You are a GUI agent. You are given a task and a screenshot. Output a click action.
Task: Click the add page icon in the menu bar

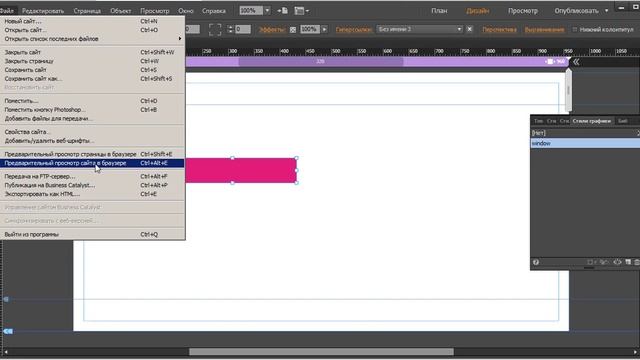282,11
